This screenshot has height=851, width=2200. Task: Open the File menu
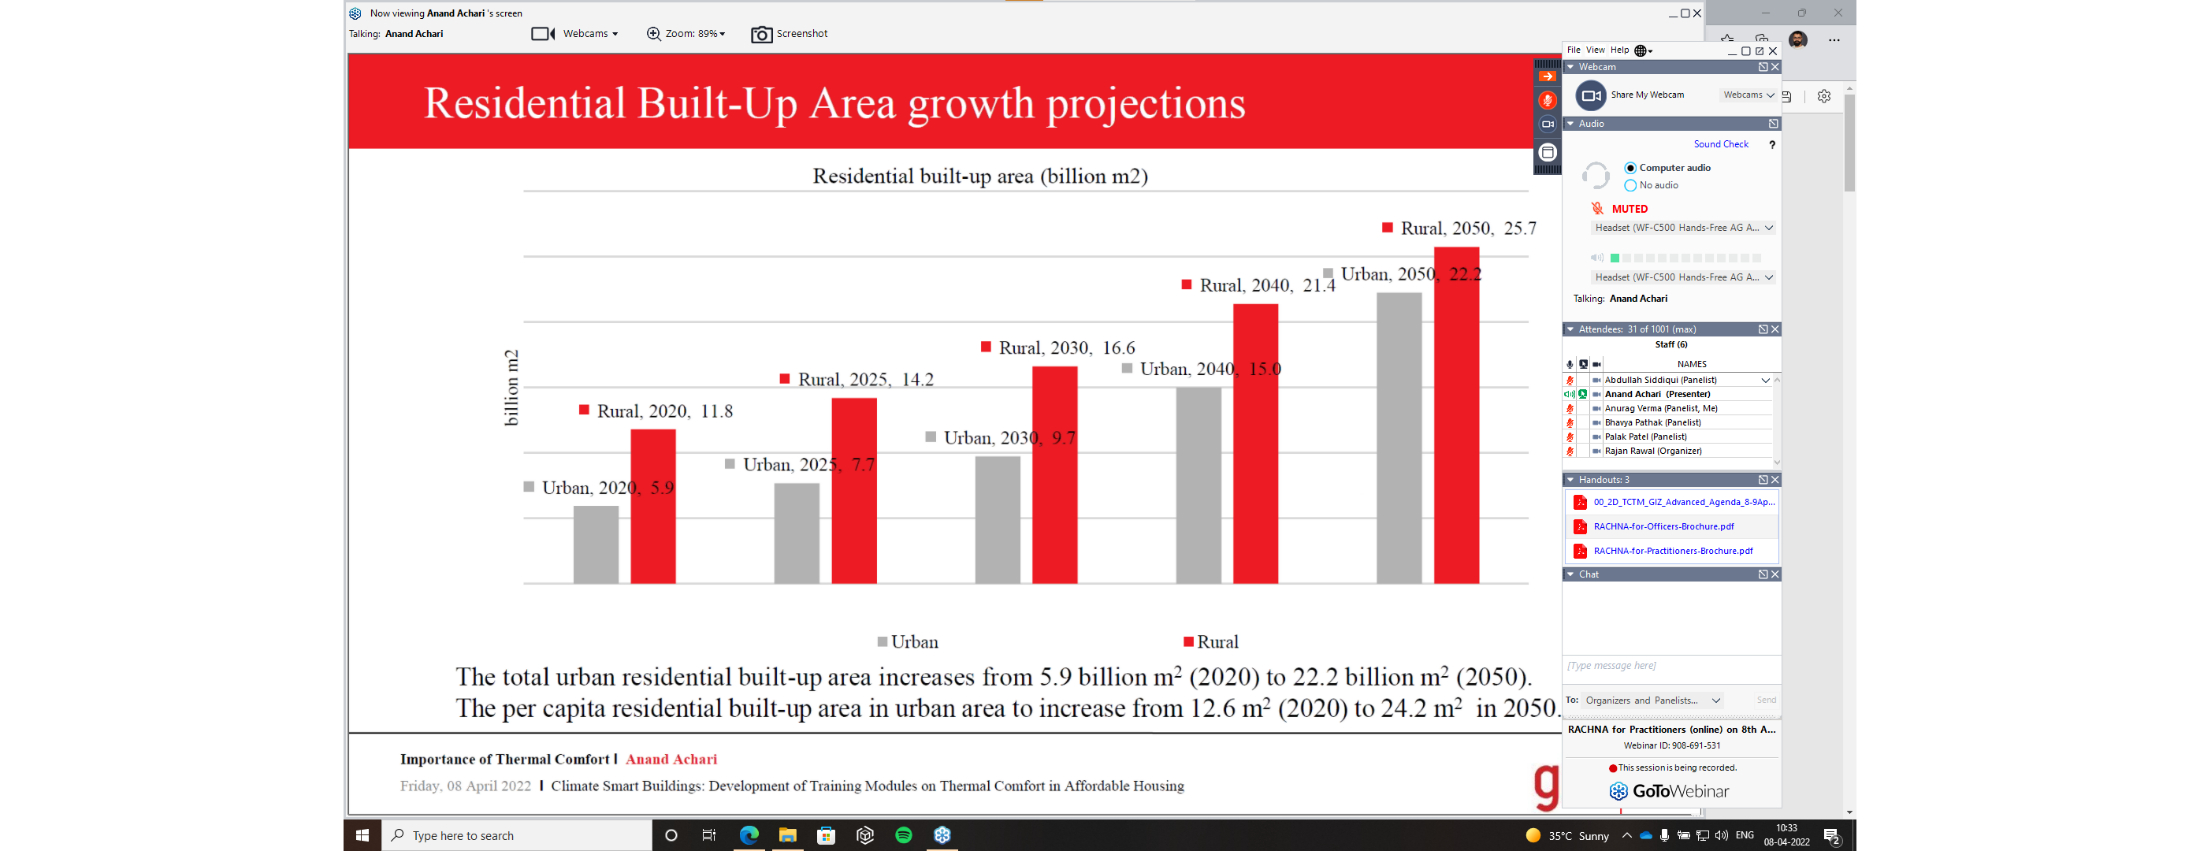pyautogui.click(x=1574, y=50)
